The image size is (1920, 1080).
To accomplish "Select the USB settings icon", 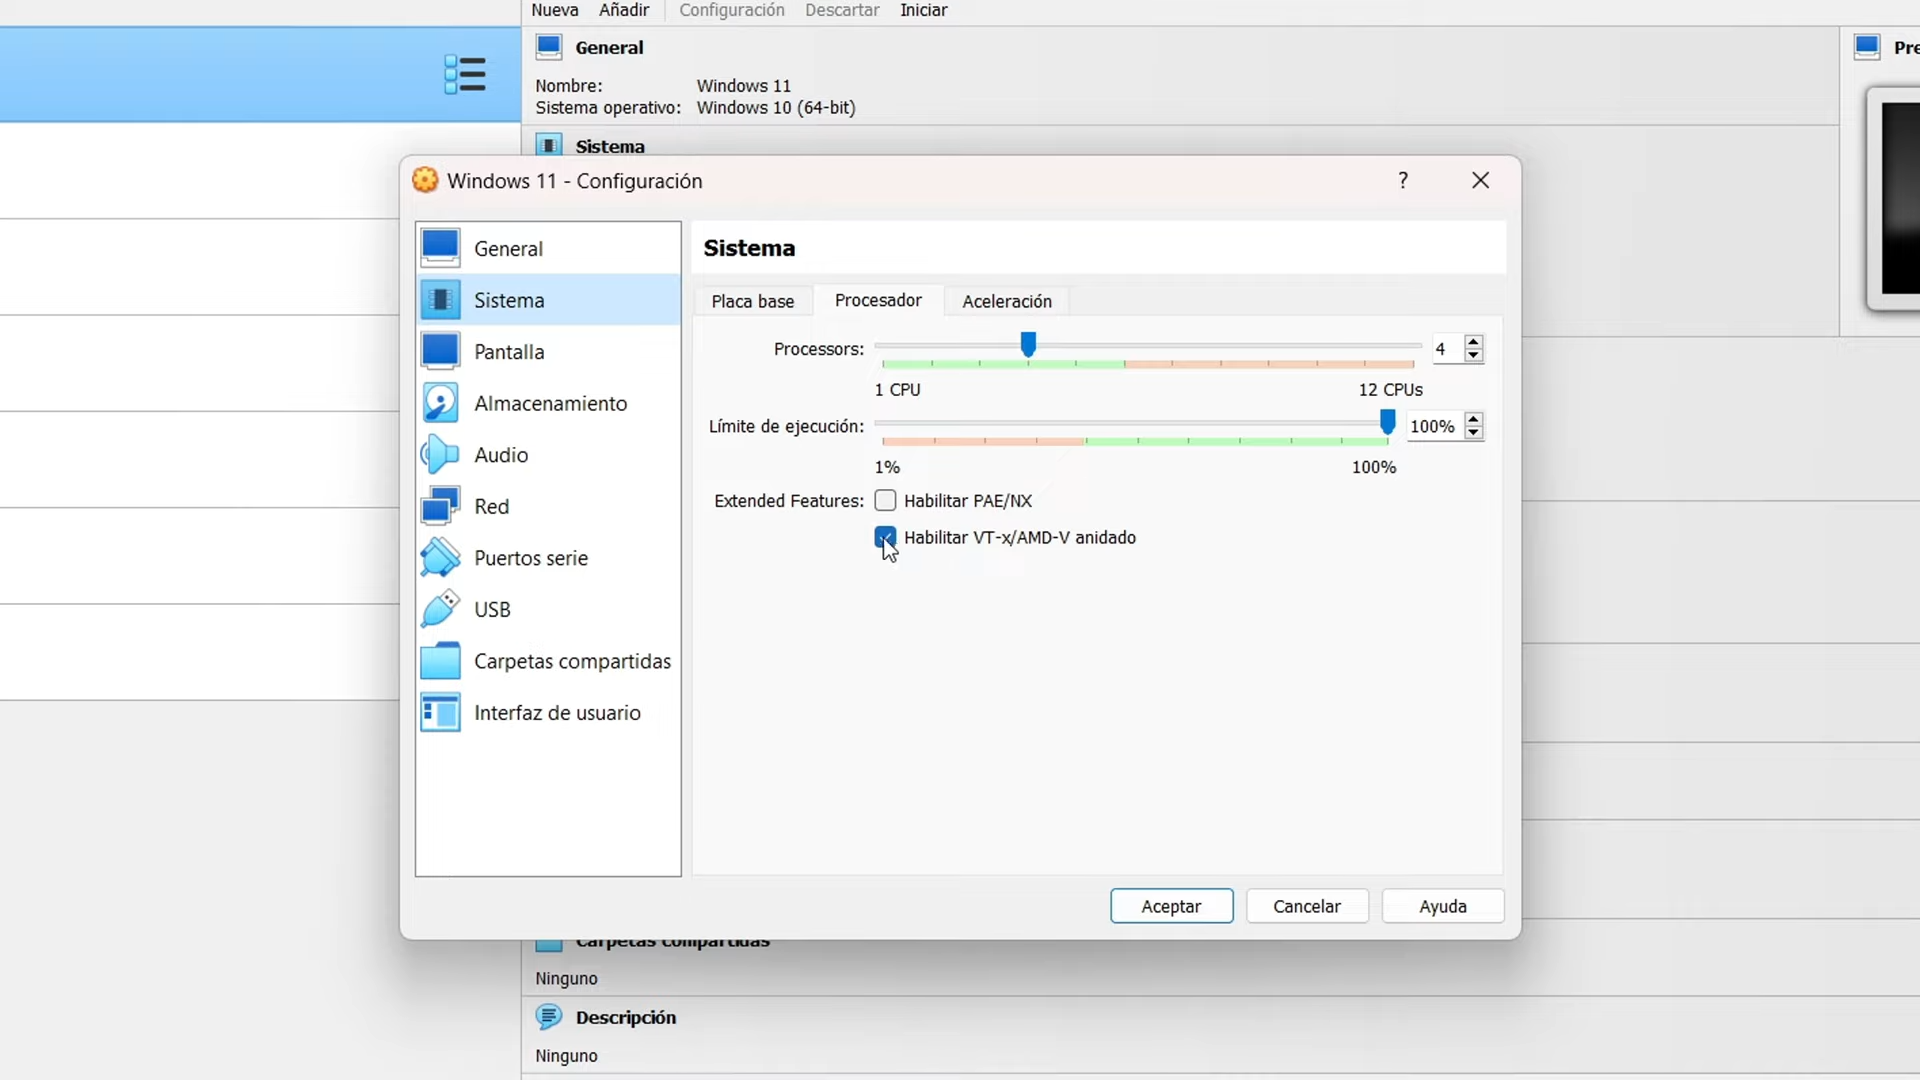I will tap(440, 609).
